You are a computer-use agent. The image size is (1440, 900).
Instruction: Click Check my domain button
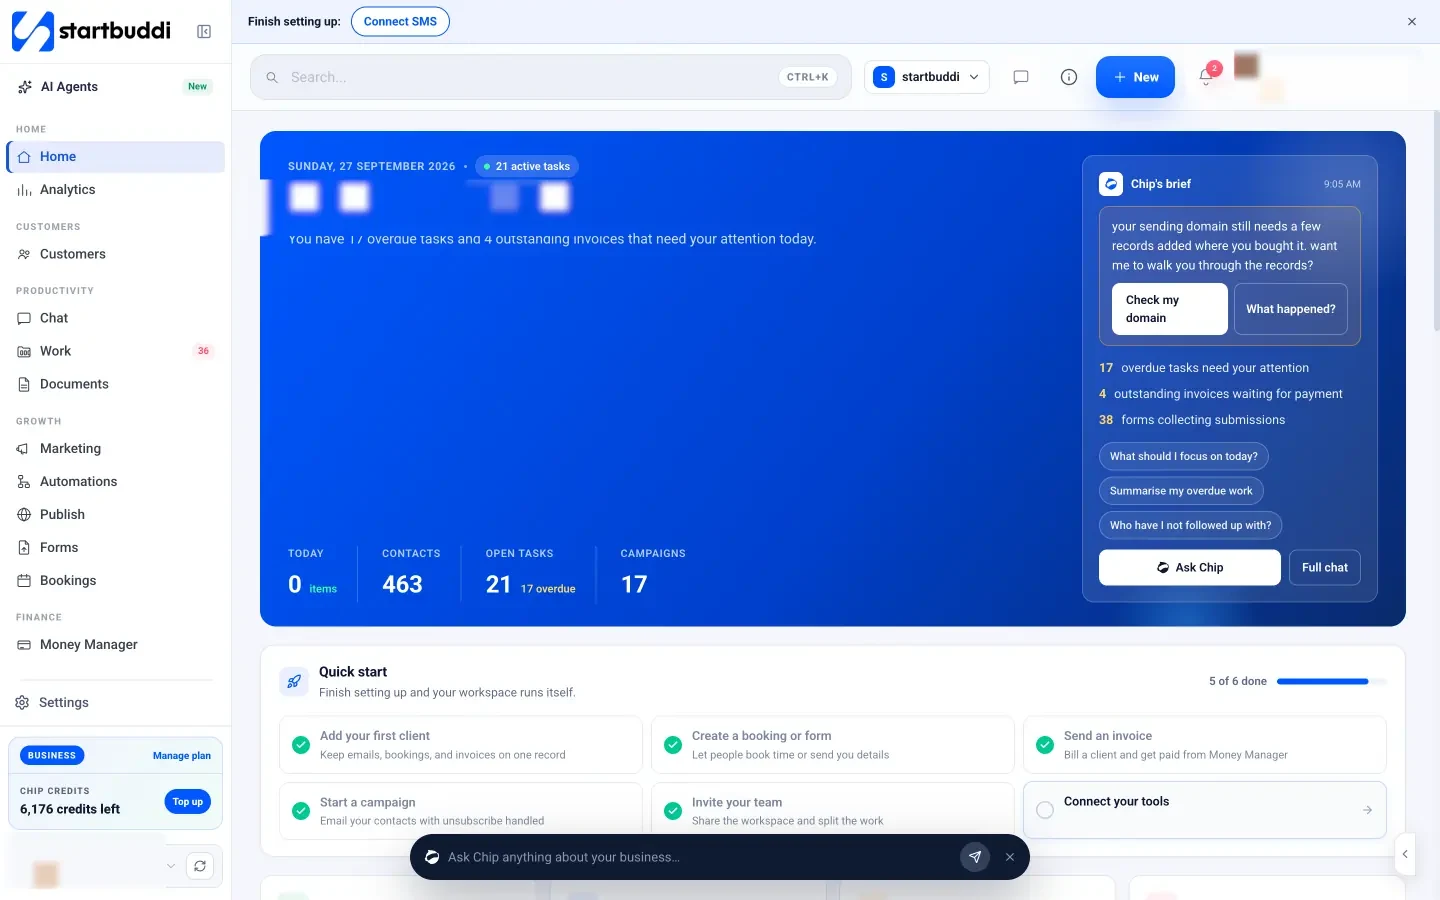point(1169,309)
